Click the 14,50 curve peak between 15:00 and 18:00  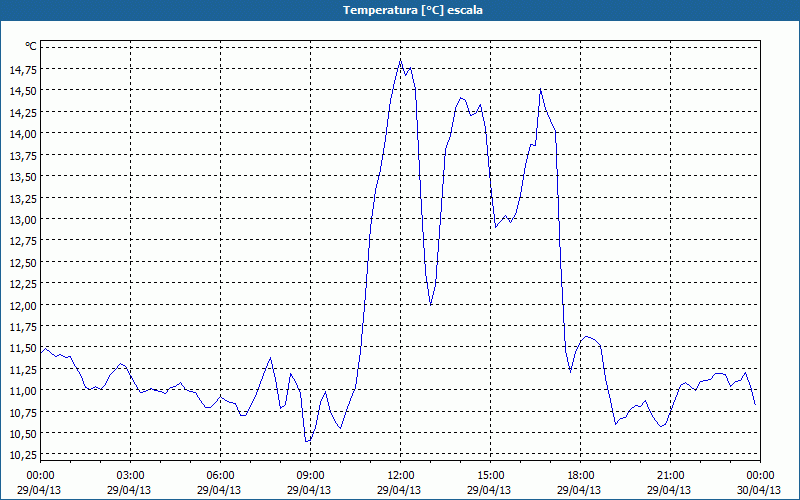point(540,90)
